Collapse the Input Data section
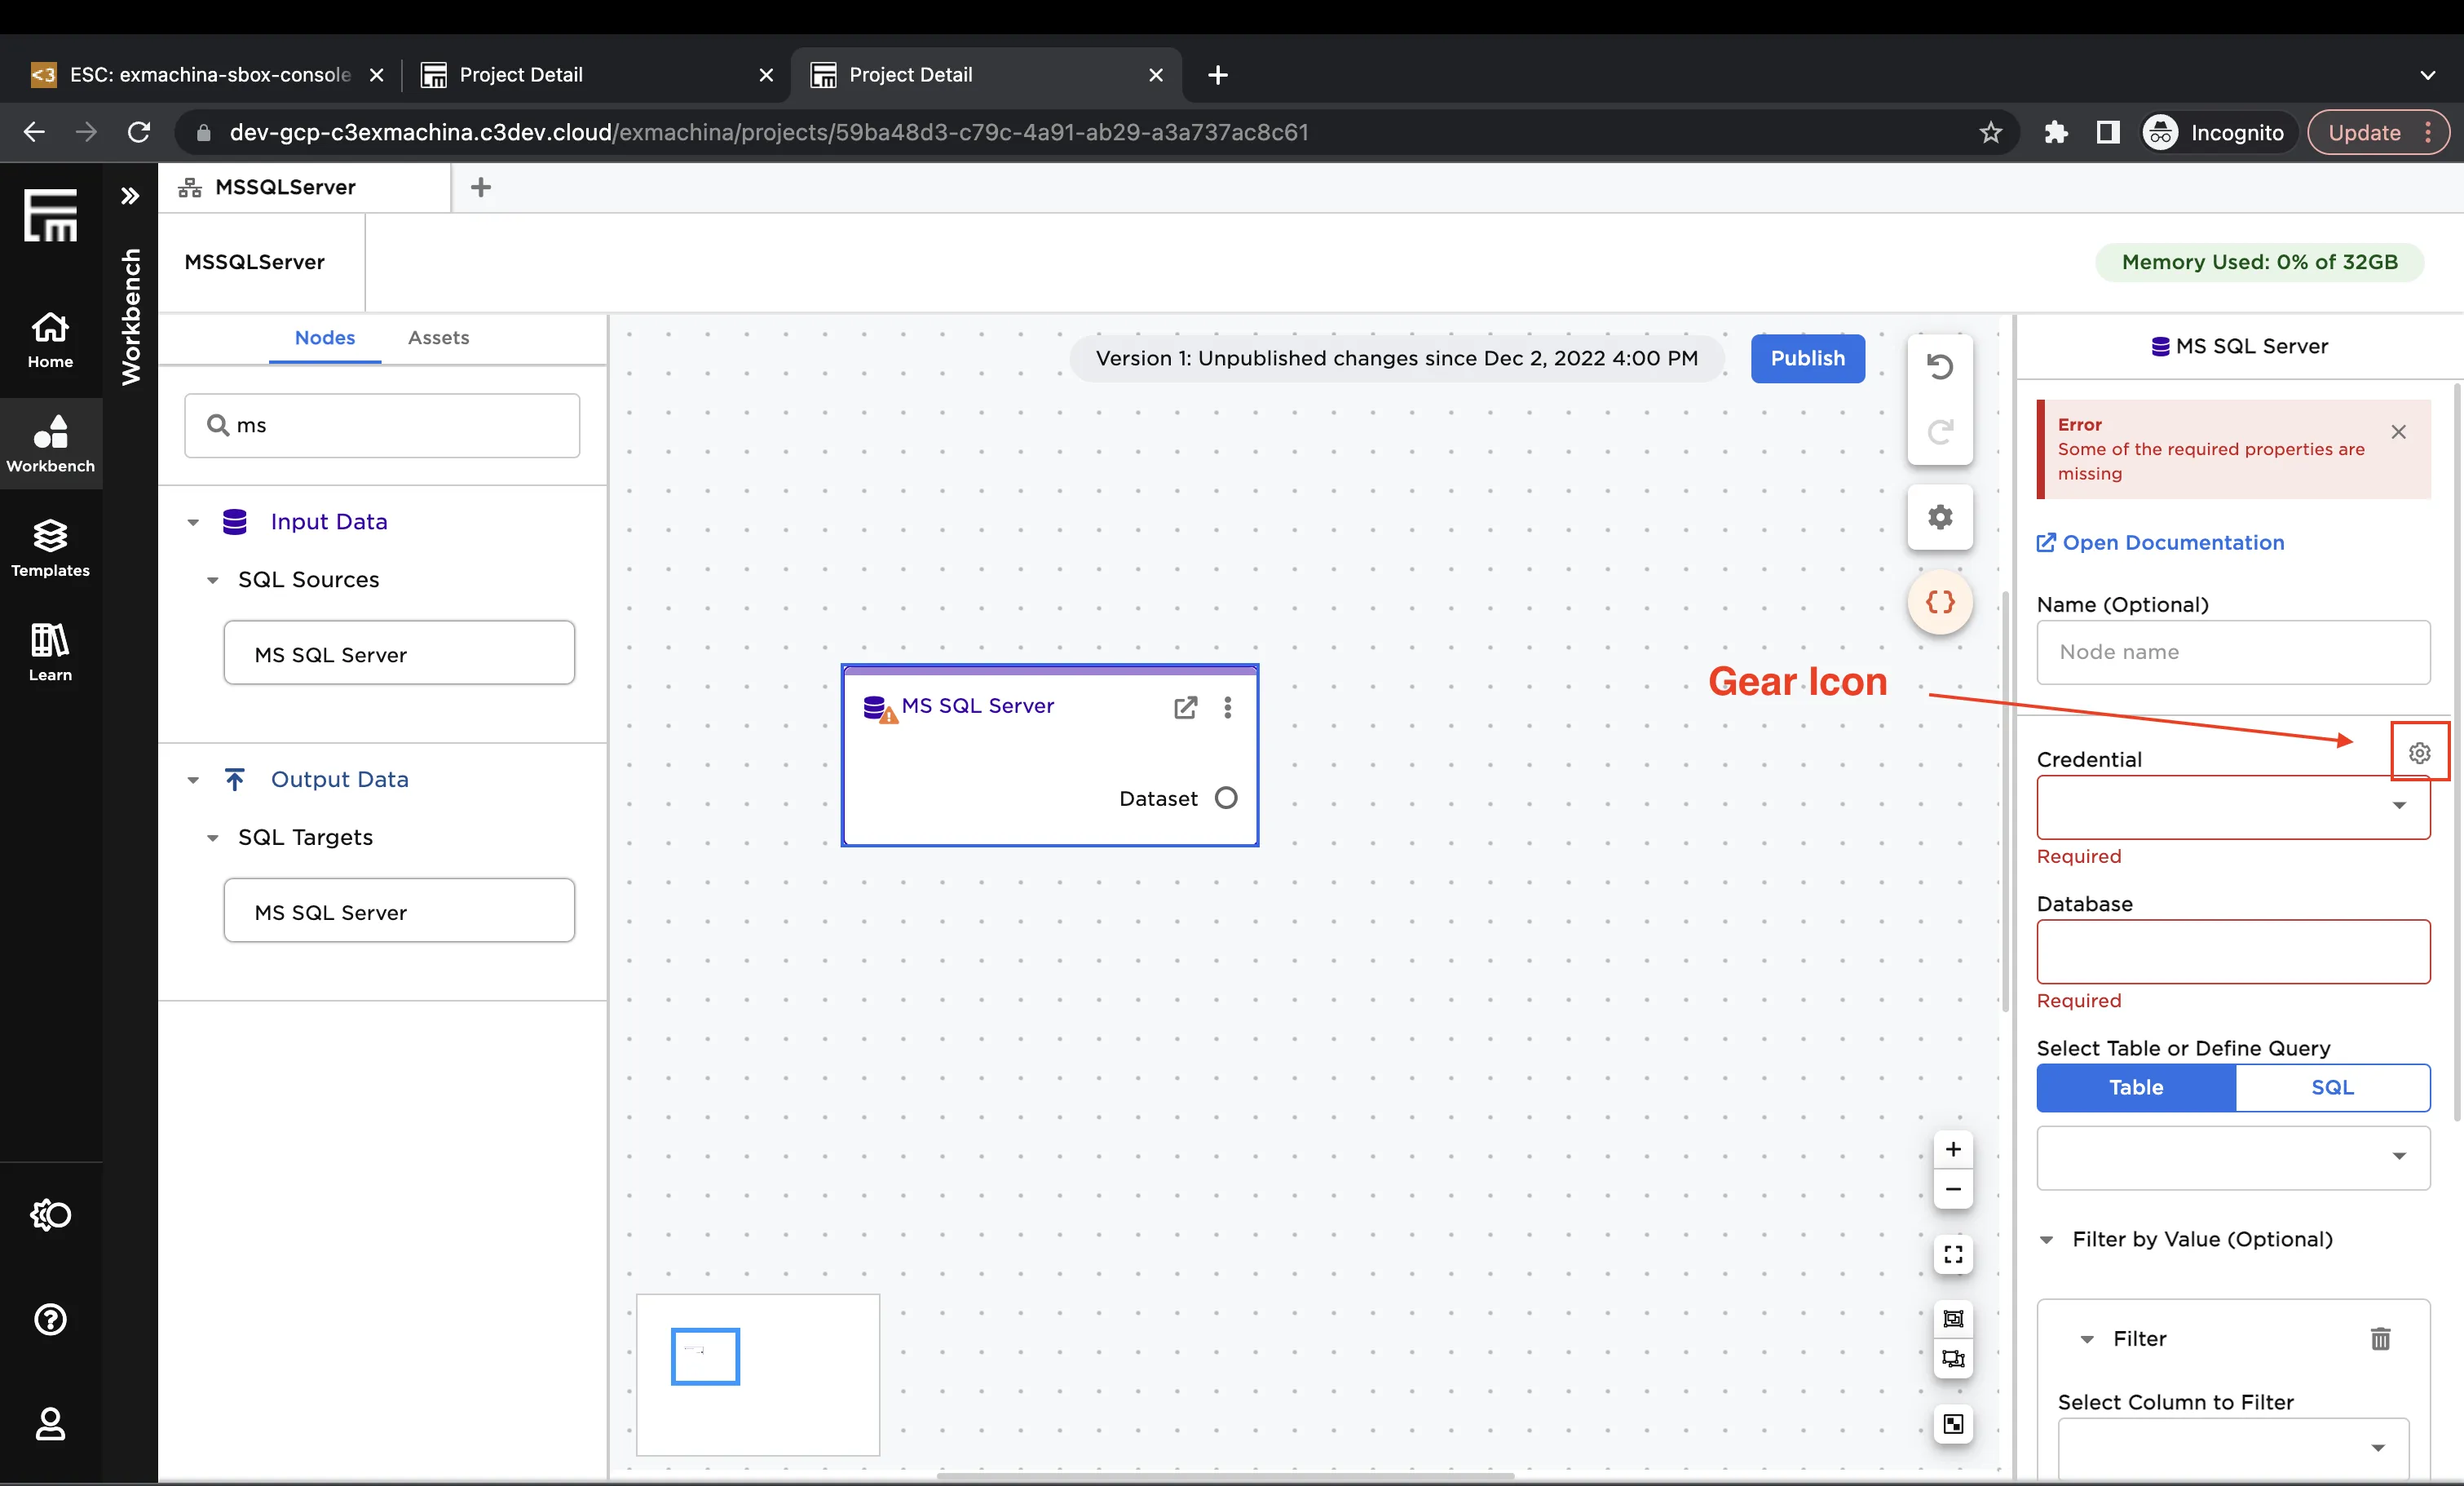Screen dimensions: 2464x1486 point(193,522)
